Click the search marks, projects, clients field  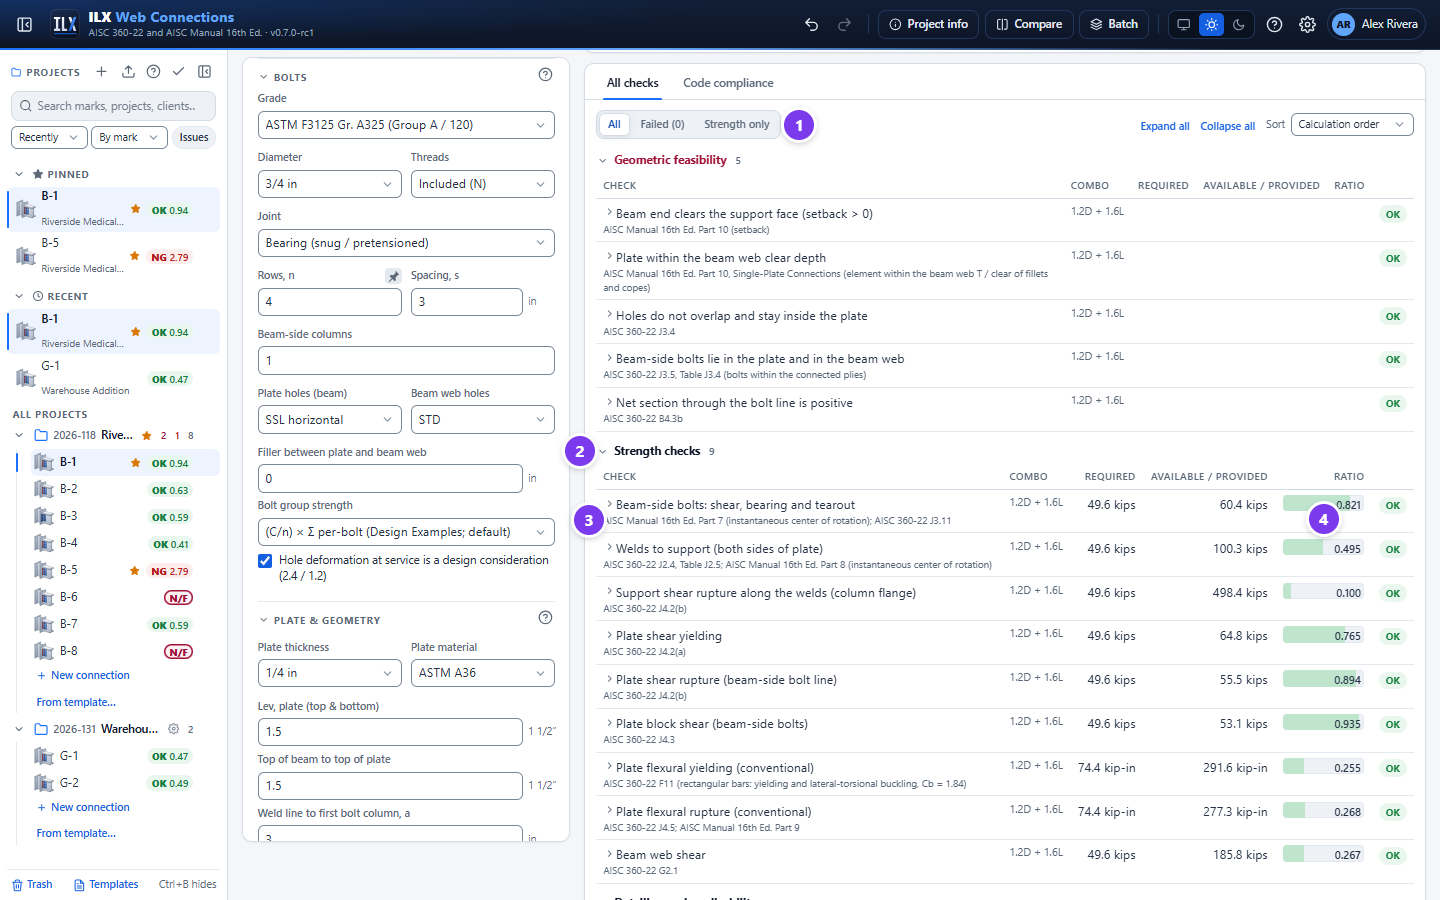(x=113, y=106)
